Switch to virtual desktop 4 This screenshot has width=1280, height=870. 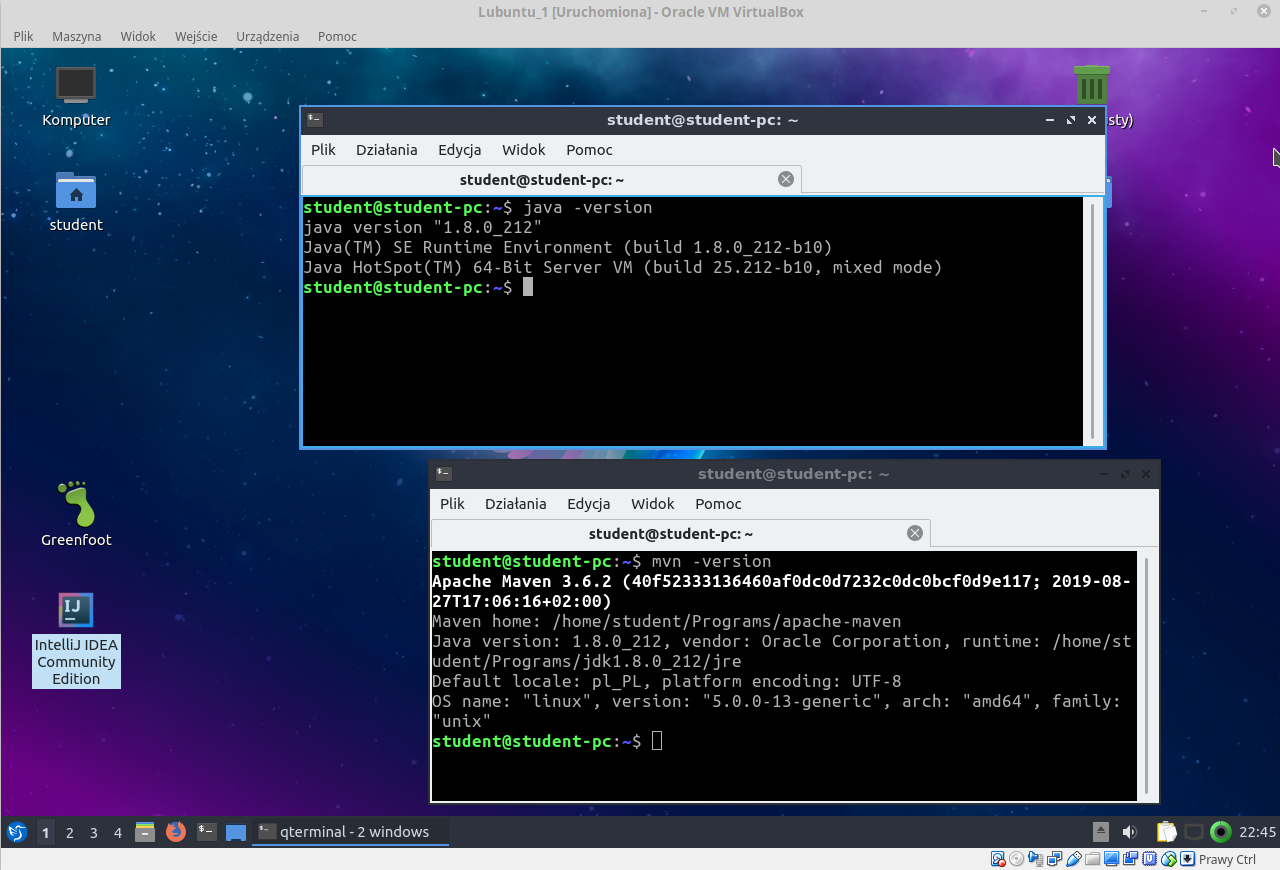tap(118, 832)
